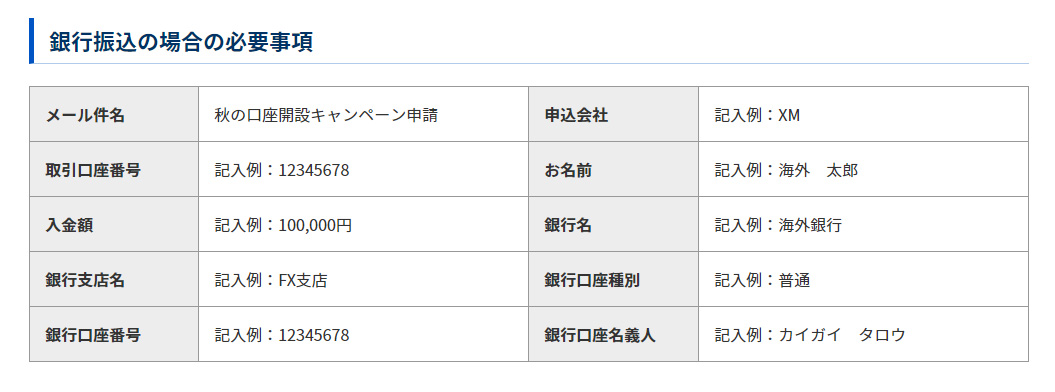Image resolution: width=1055 pixels, height=392 pixels.
Task: Click the FX支店 example value
Action: pyautogui.click(x=303, y=280)
